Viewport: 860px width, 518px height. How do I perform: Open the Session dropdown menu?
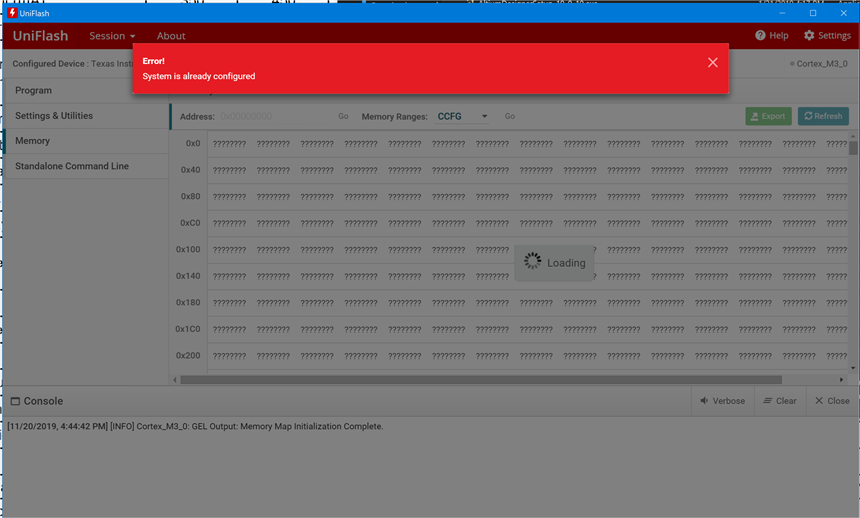(x=112, y=36)
